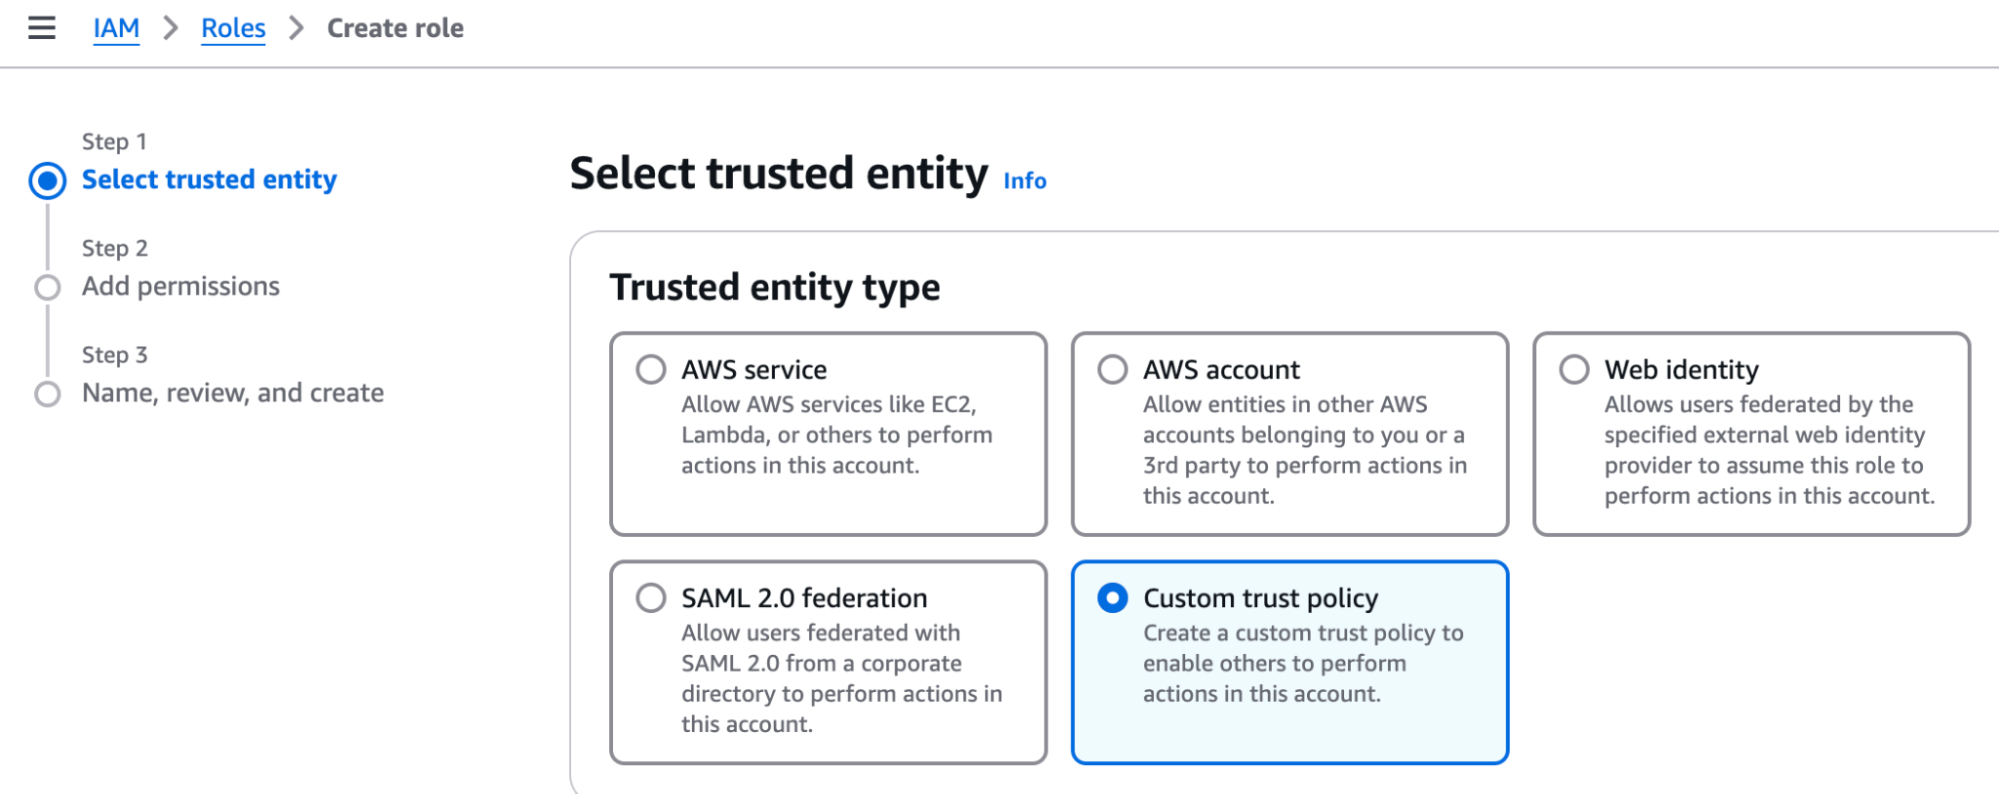Image resolution: width=1999 pixels, height=794 pixels.
Task: Select the Custom trust policy option
Action: click(x=1112, y=598)
